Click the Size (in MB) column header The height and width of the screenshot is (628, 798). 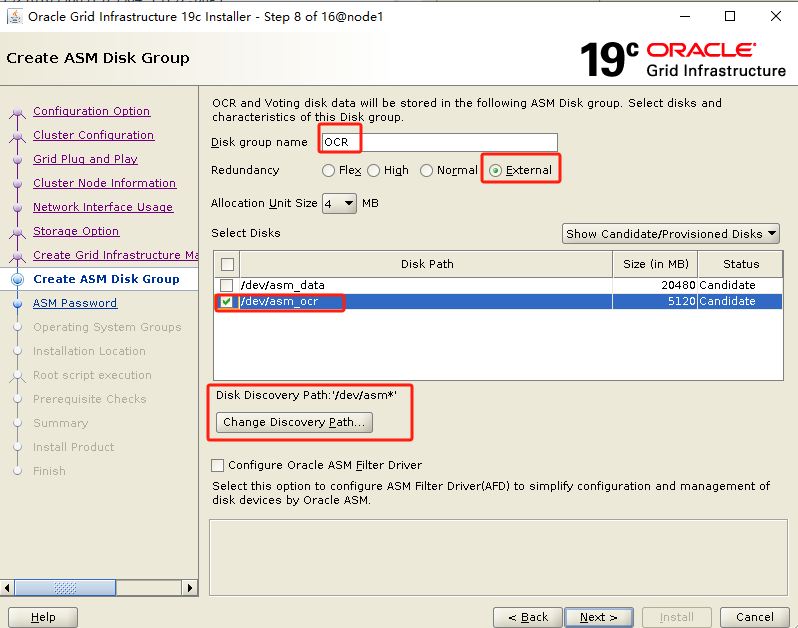tap(656, 264)
